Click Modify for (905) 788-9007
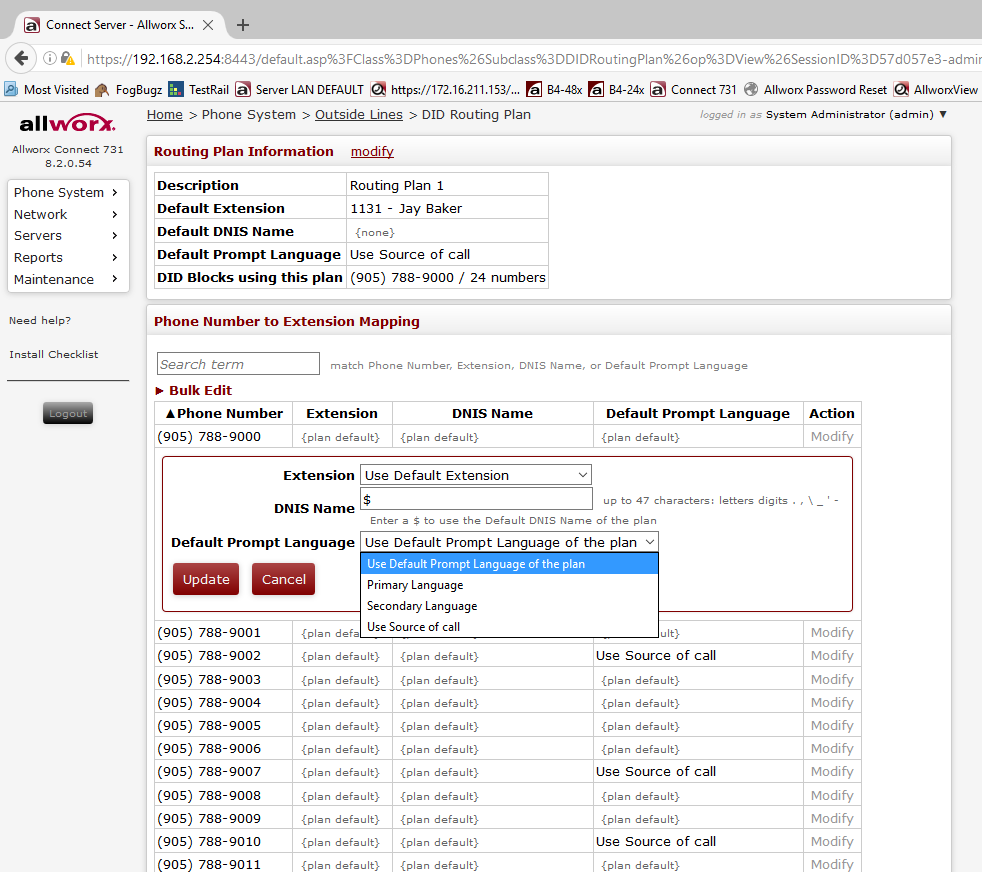The image size is (982, 872). (832, 772)
